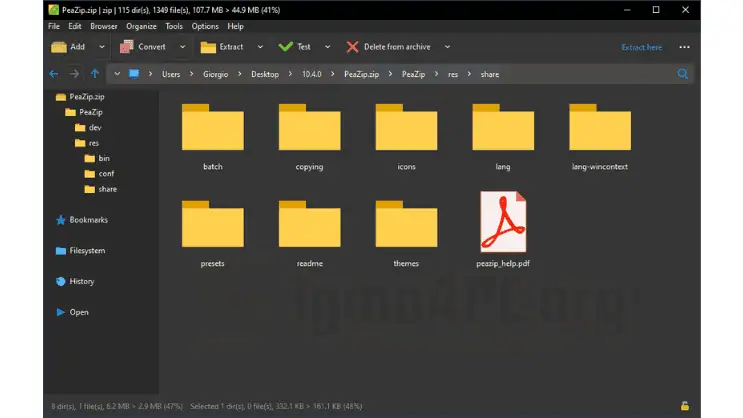
Task: Select the themes folder icon
Action: coord(407,224)
